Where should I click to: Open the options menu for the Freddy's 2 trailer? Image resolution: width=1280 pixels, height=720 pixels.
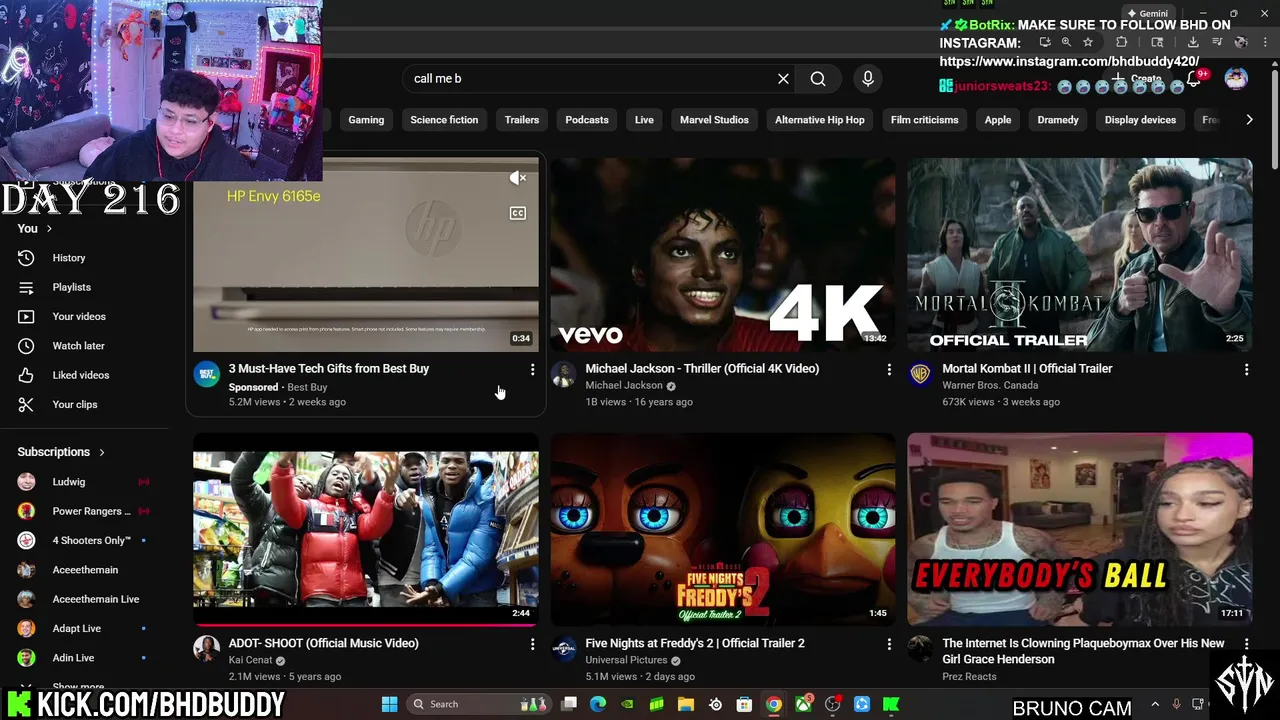pos(889,645)
